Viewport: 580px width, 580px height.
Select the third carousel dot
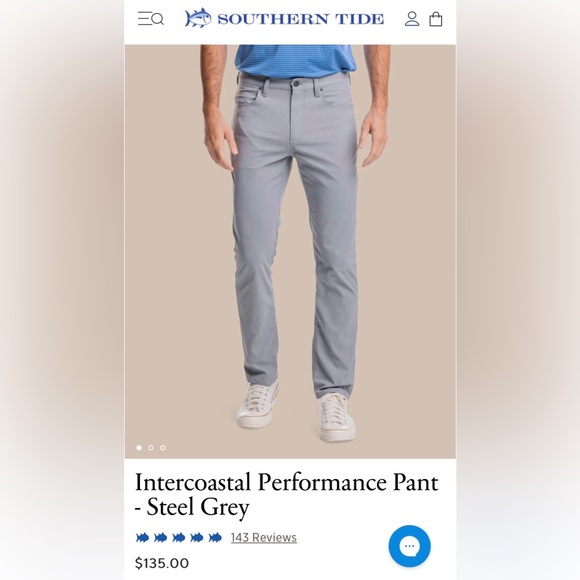[x=163, y=448]
